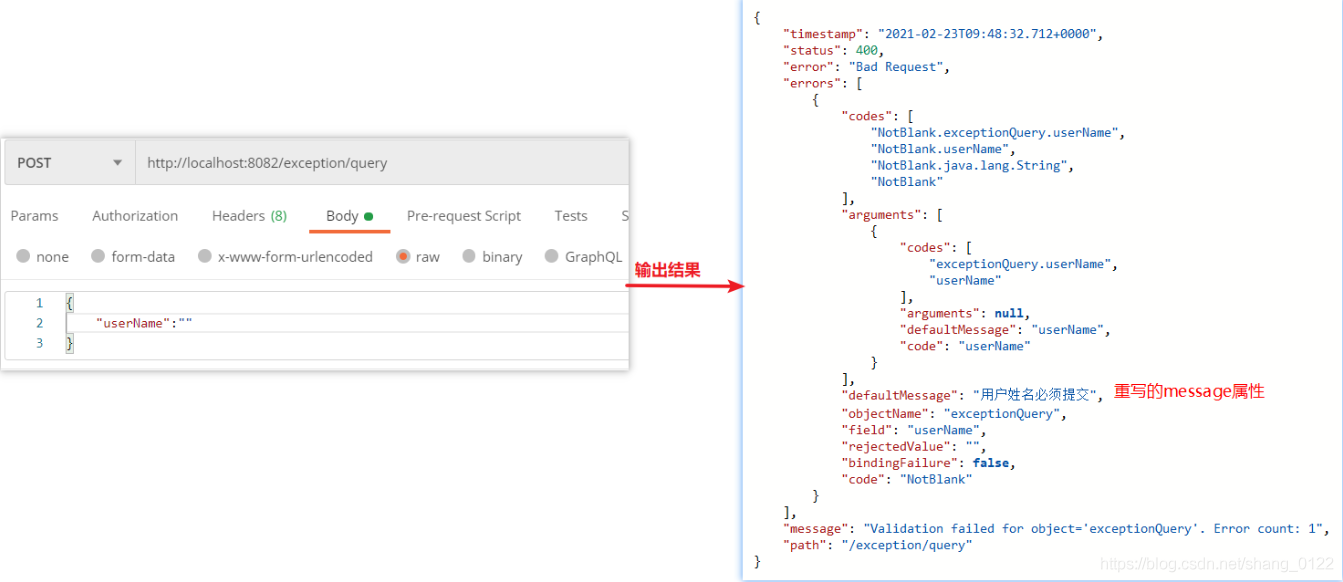Viewport: 1343px width, 582px height.
Task: Switch to the Params tab
Action: [x=34, y=216]
